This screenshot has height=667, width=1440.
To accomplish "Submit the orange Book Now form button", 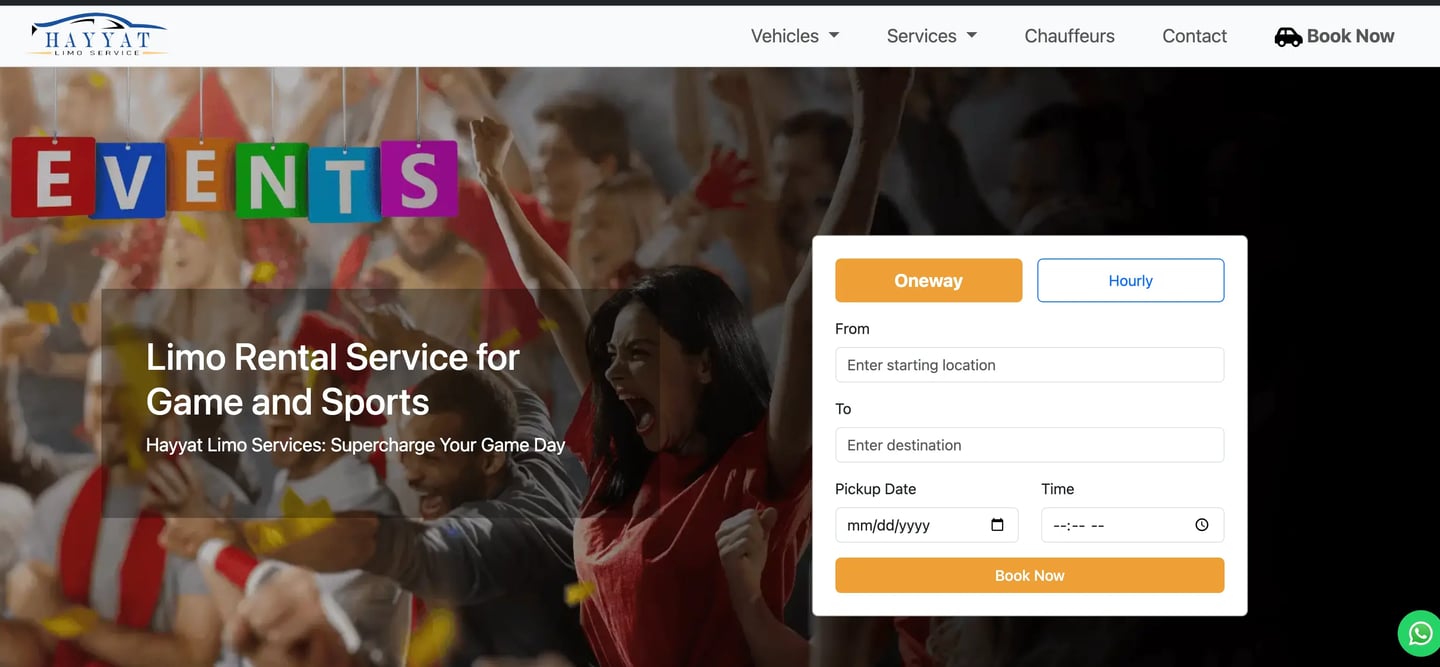I will click(1030, 575).
